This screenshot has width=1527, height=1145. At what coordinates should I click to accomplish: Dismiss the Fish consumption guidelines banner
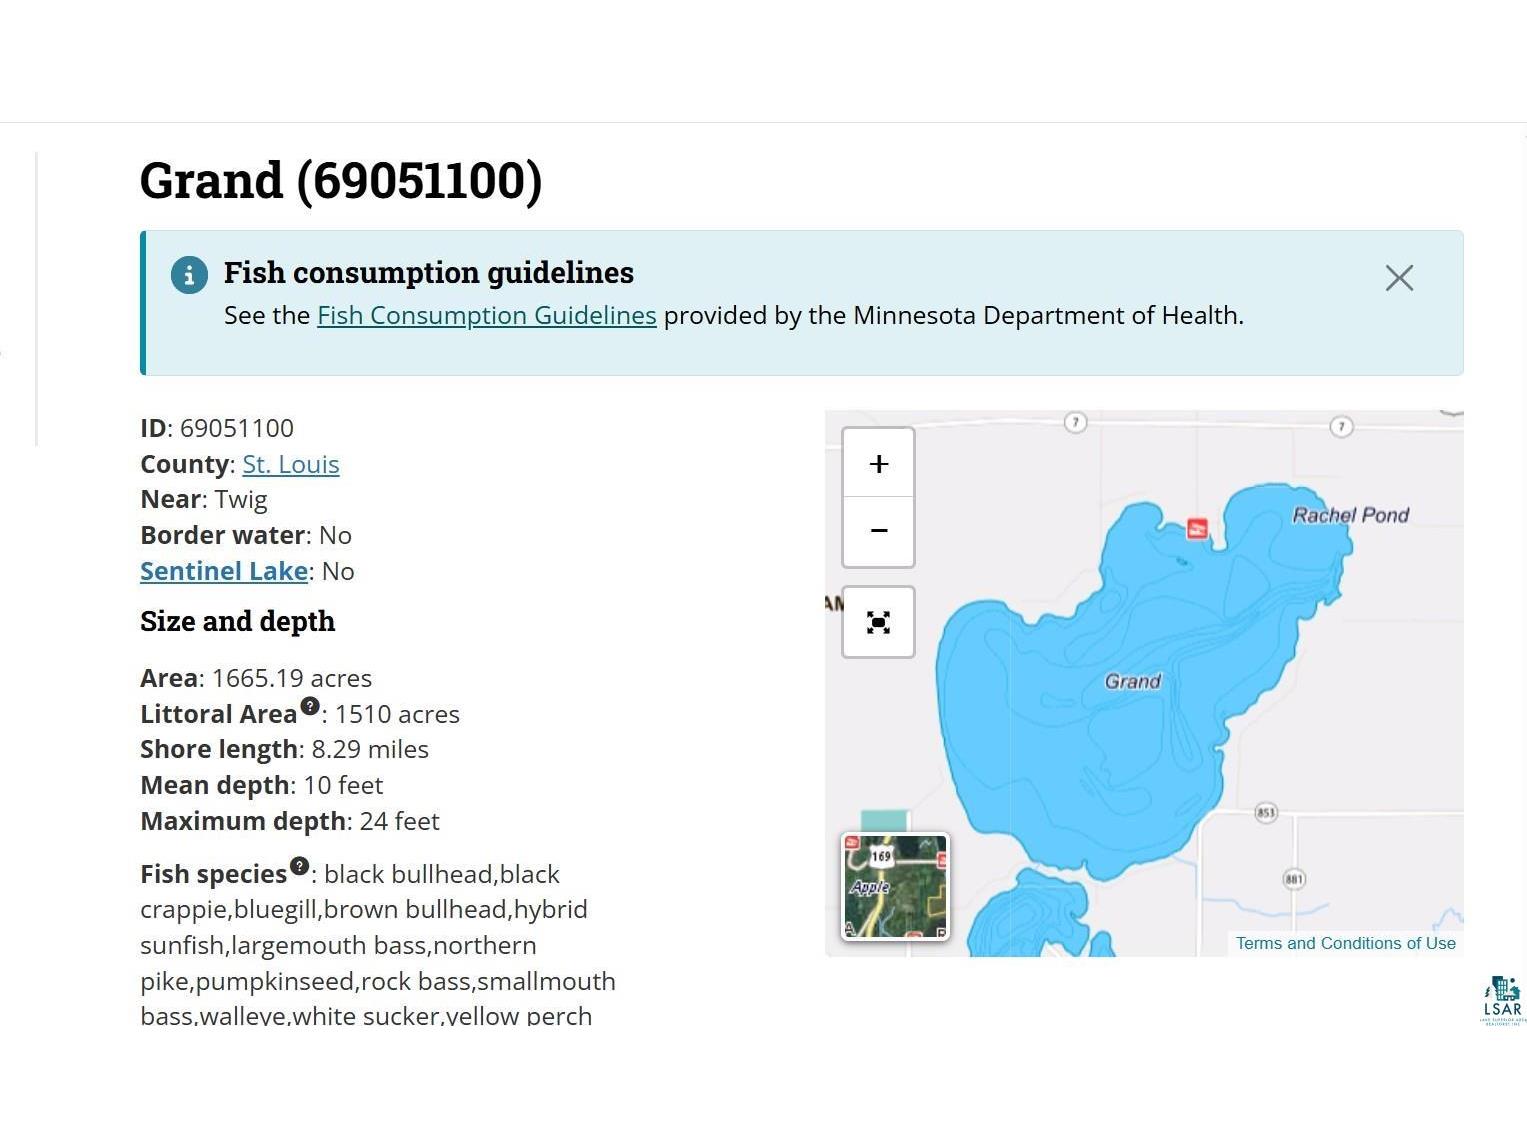coord(1399,278)
